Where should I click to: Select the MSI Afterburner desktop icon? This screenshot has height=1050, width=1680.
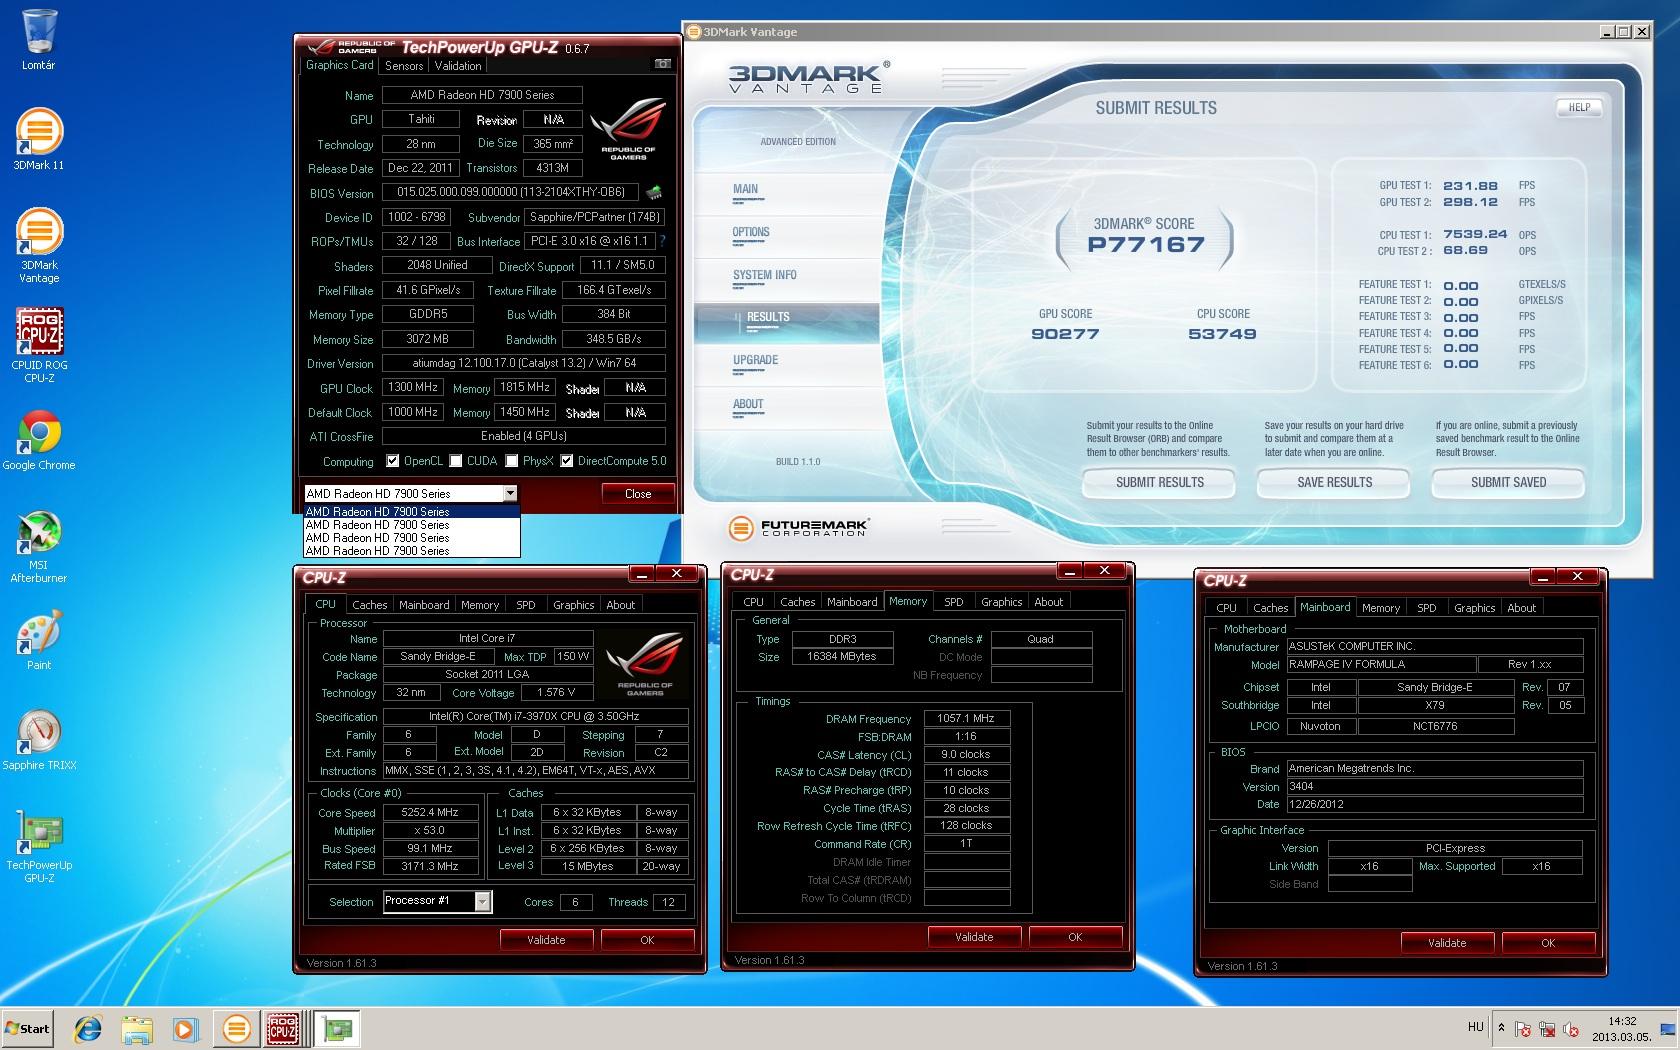(x=39, y=547)
